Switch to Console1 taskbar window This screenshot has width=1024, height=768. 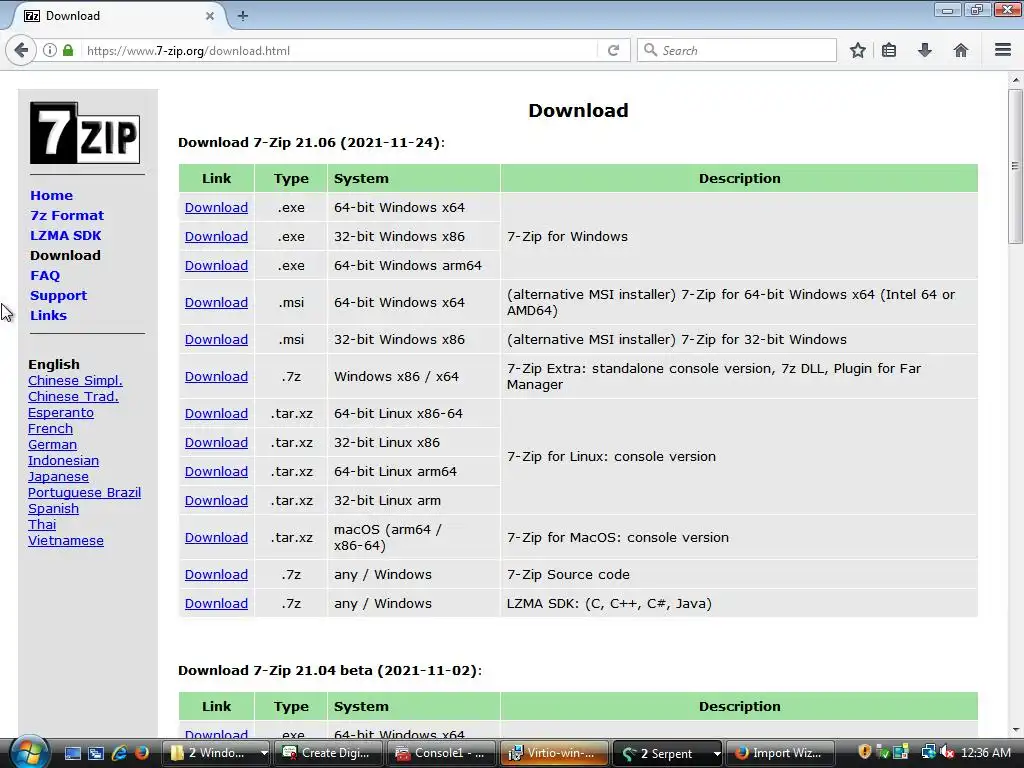(441, 753)
